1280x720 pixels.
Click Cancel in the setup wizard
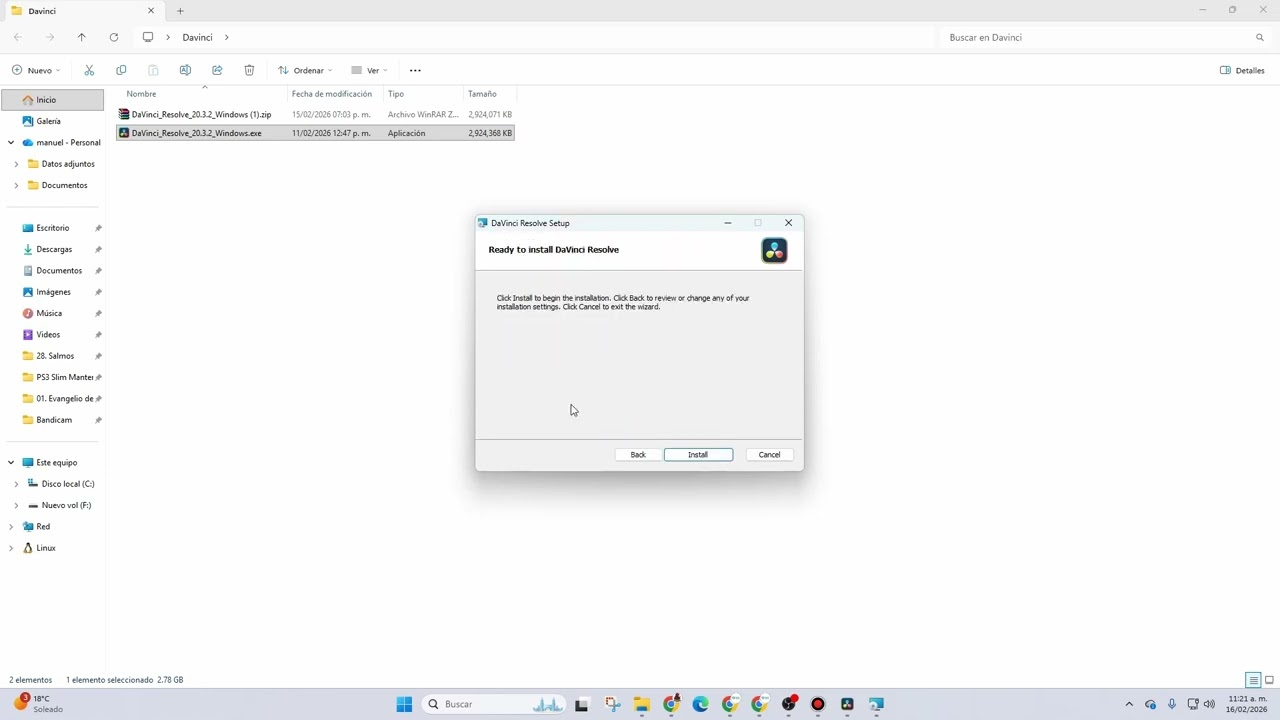click(x=769, y=455)
